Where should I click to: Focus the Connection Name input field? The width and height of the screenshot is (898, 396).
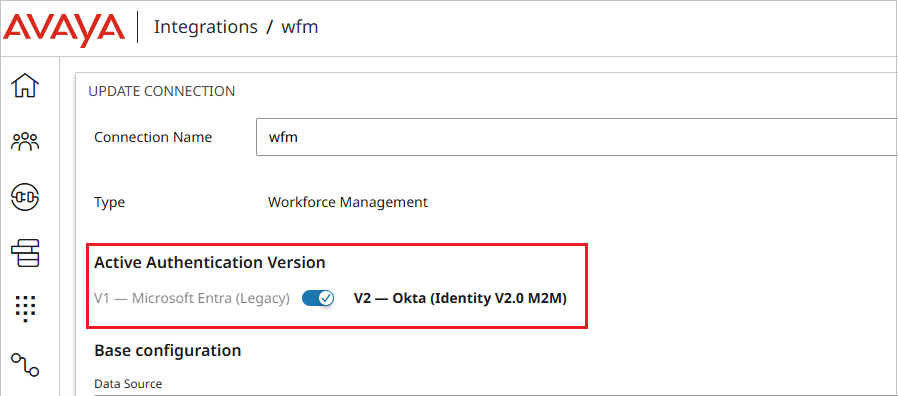[x=576, y=137]
